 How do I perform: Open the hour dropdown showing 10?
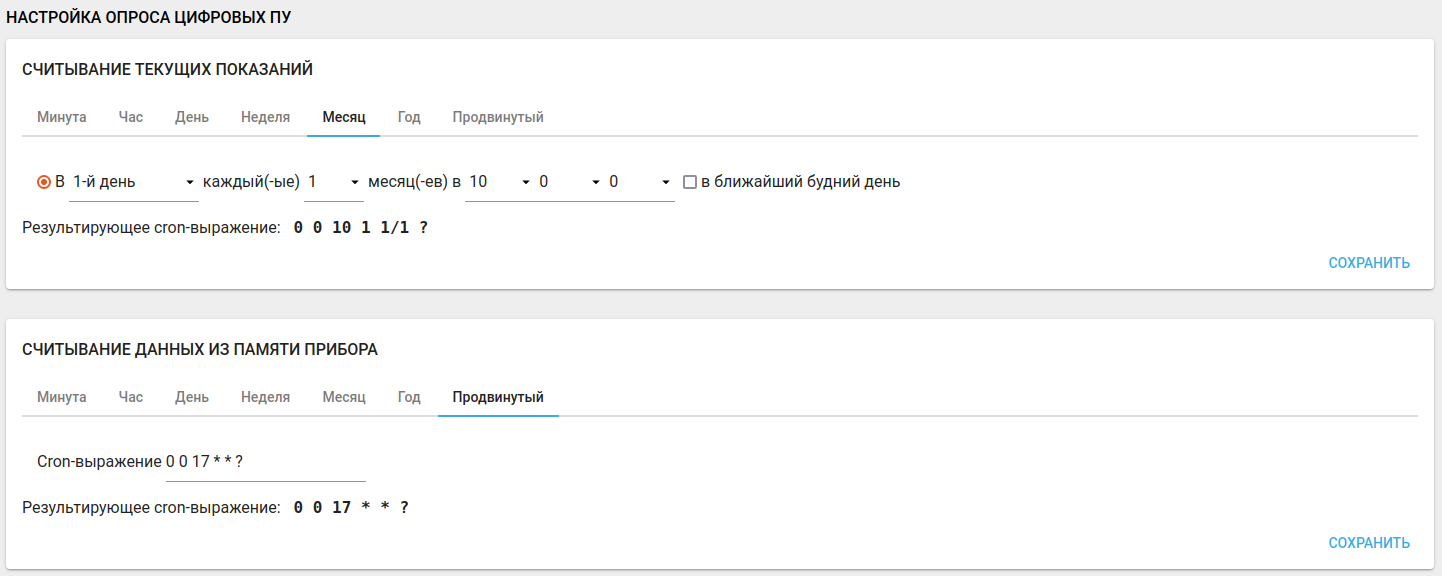[499, 182]
